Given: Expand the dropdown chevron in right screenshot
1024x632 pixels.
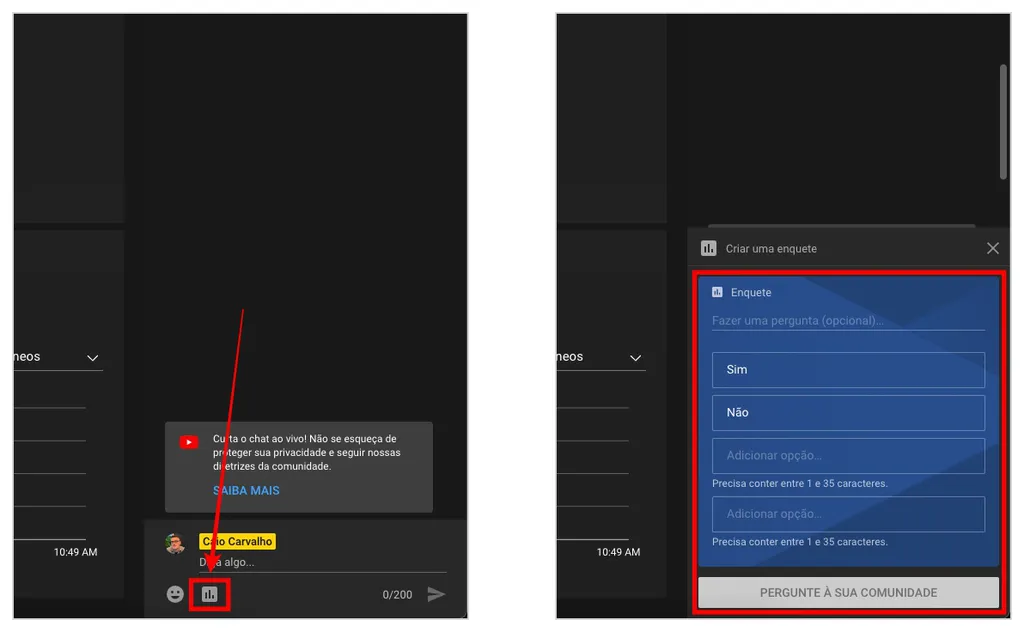Looking at the screenshot, I should coord(635,358).
